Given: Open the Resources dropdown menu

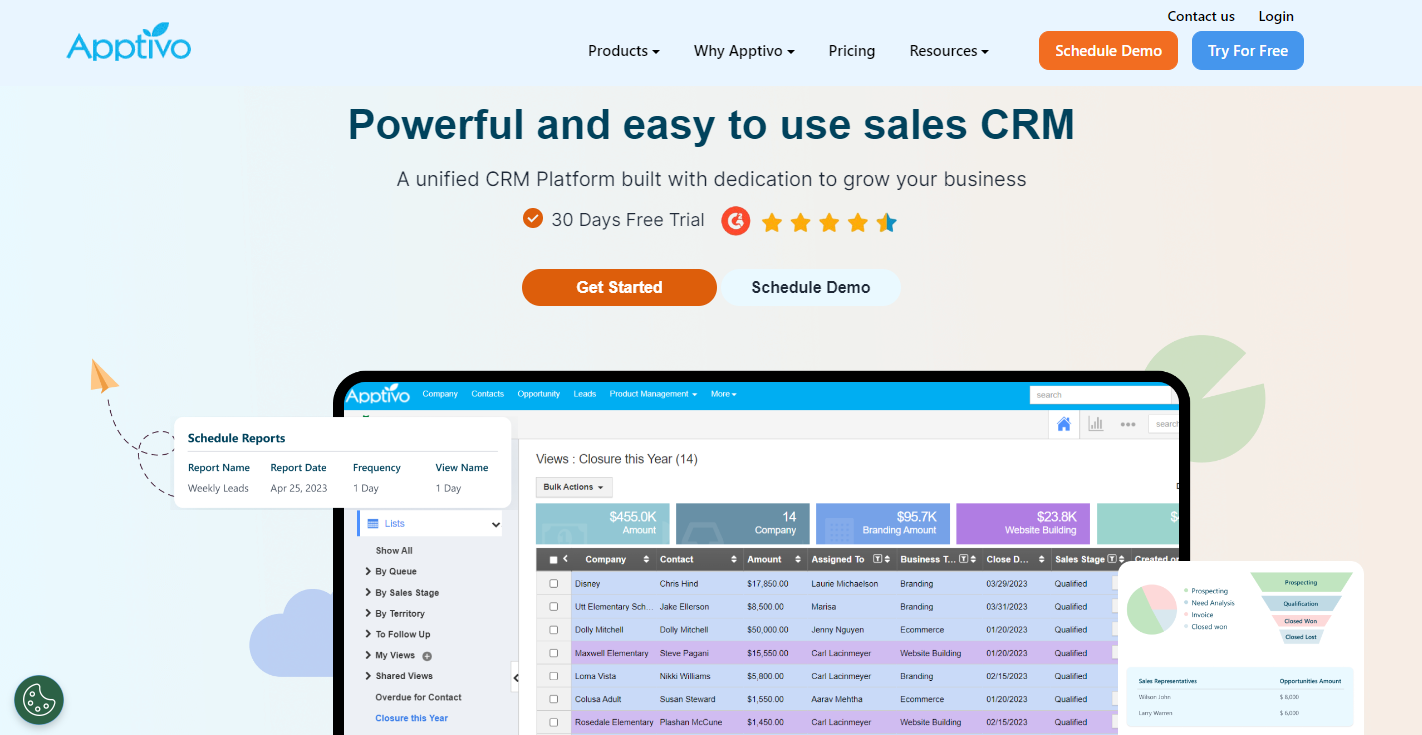Looking at the screenshot, I should pyautogui.click(x=949, y=51).
